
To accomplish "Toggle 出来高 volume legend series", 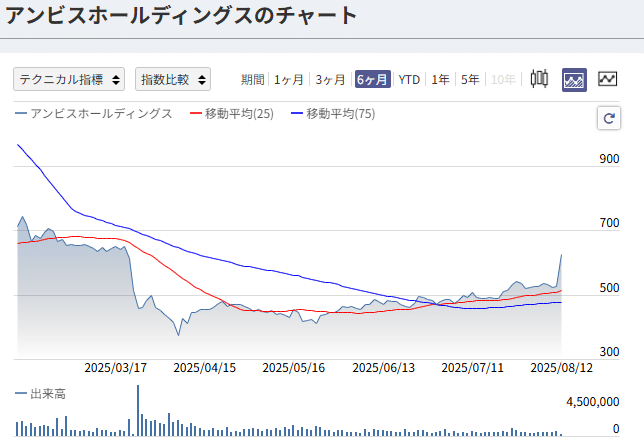I will click(x=40, y=394).
